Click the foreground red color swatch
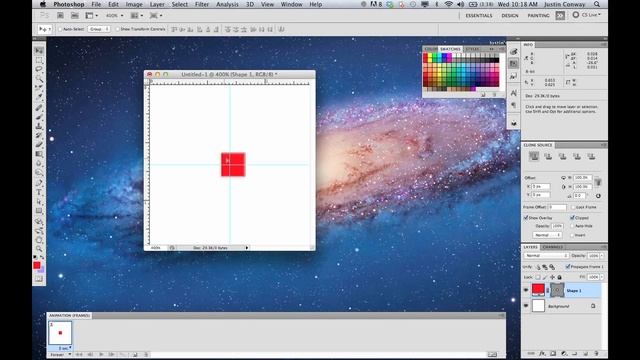The image size is (640, 360). click(37, 265)
